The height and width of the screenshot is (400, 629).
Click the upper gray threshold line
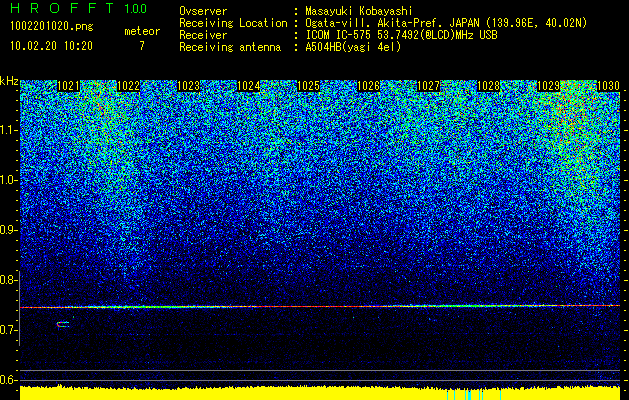point(320,370)
